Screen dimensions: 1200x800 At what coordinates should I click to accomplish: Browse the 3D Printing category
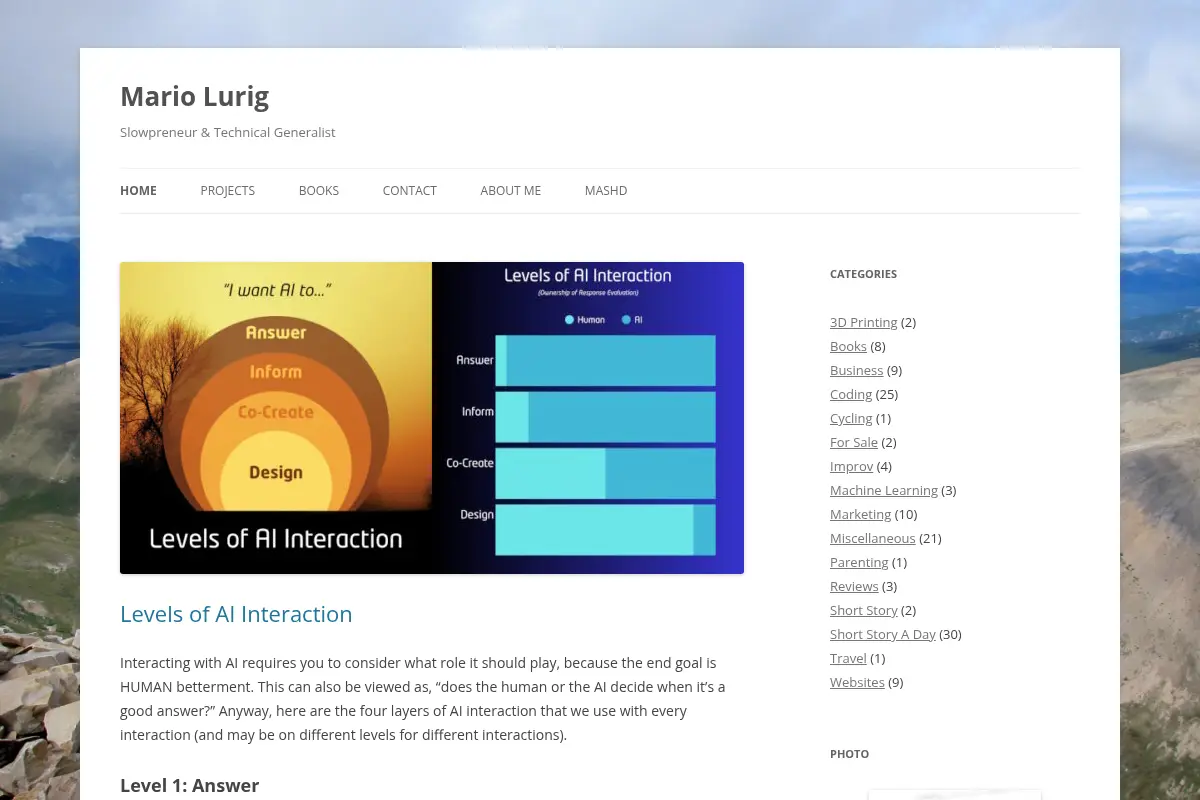point(863,322)
